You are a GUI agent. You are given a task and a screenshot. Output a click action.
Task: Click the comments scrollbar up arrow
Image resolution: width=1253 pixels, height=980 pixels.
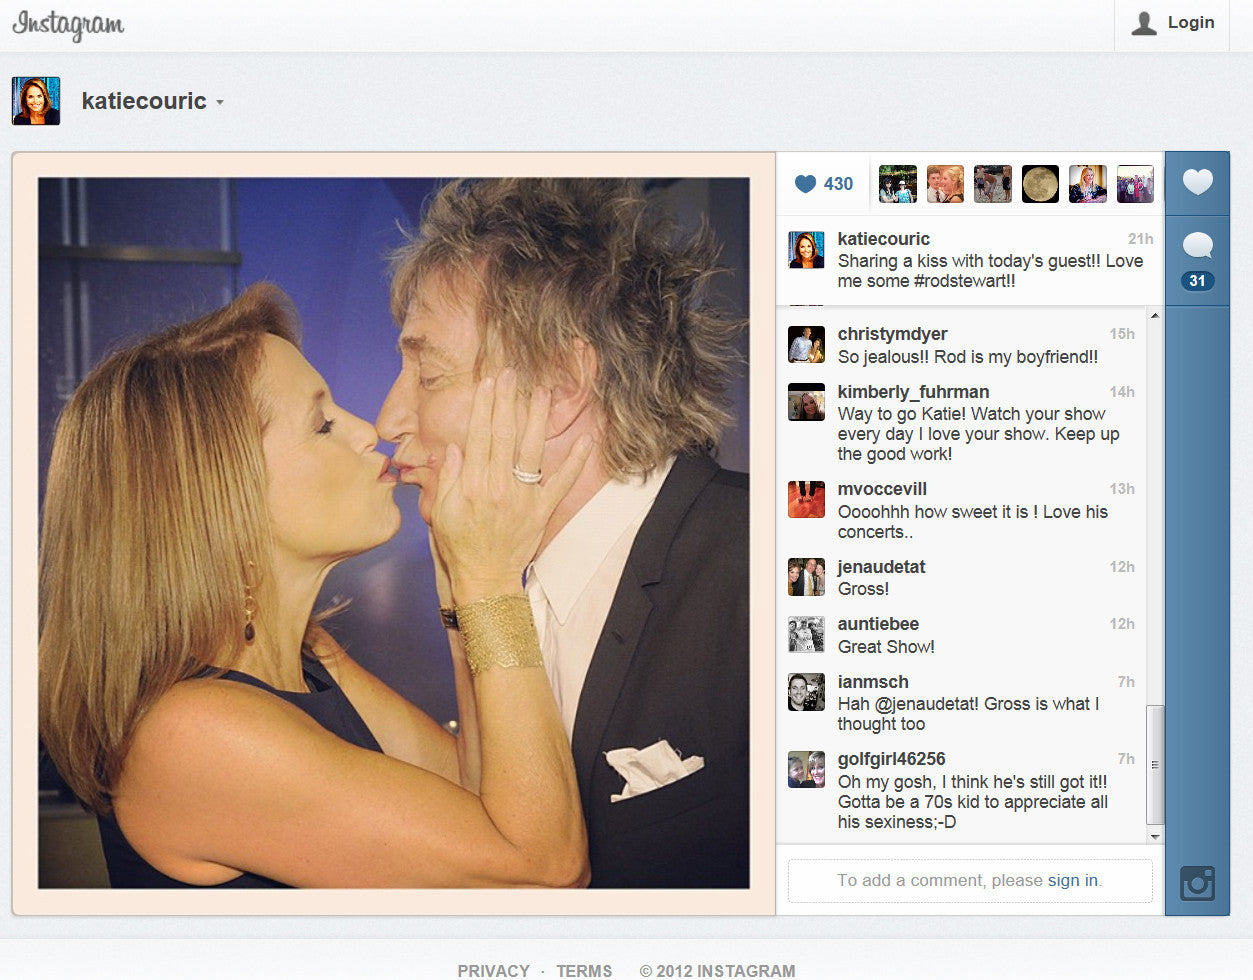pyautogui.click(x=1155, y=316)
